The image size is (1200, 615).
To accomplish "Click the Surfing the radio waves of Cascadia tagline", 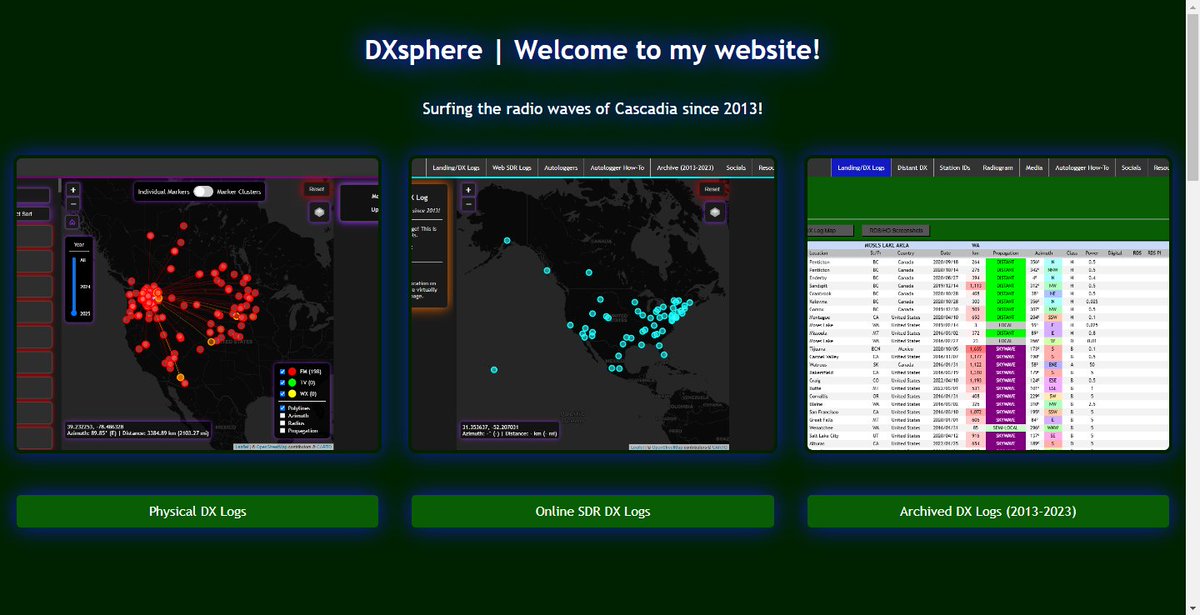I will [x=592, y=107].
